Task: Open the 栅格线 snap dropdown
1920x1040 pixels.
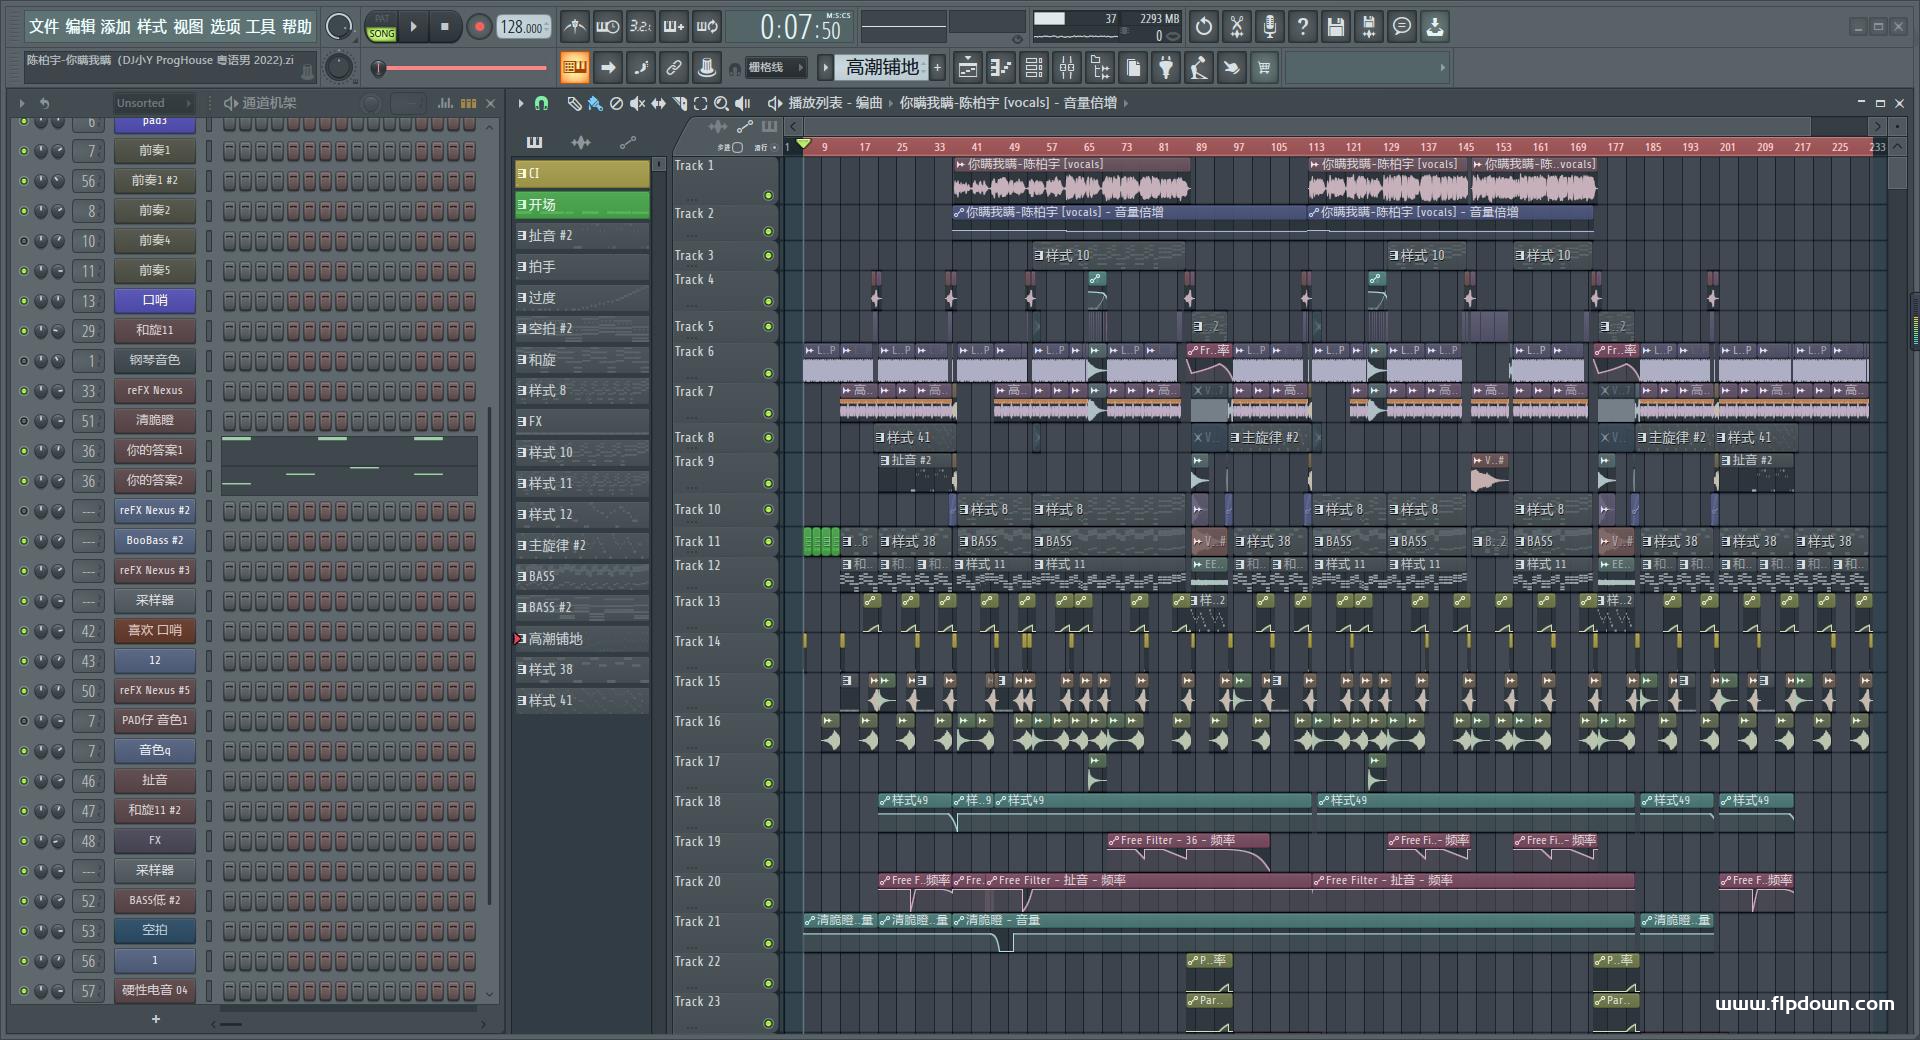Action: coord(775,68)
